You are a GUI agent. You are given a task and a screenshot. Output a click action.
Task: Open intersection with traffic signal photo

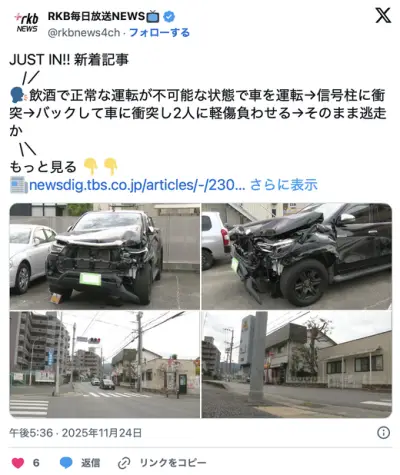[105, 364]
